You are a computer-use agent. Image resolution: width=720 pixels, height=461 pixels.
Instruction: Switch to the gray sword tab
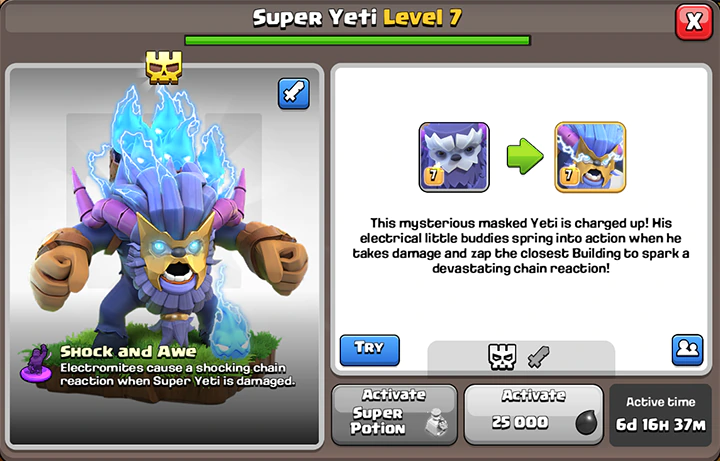point(539,357)
